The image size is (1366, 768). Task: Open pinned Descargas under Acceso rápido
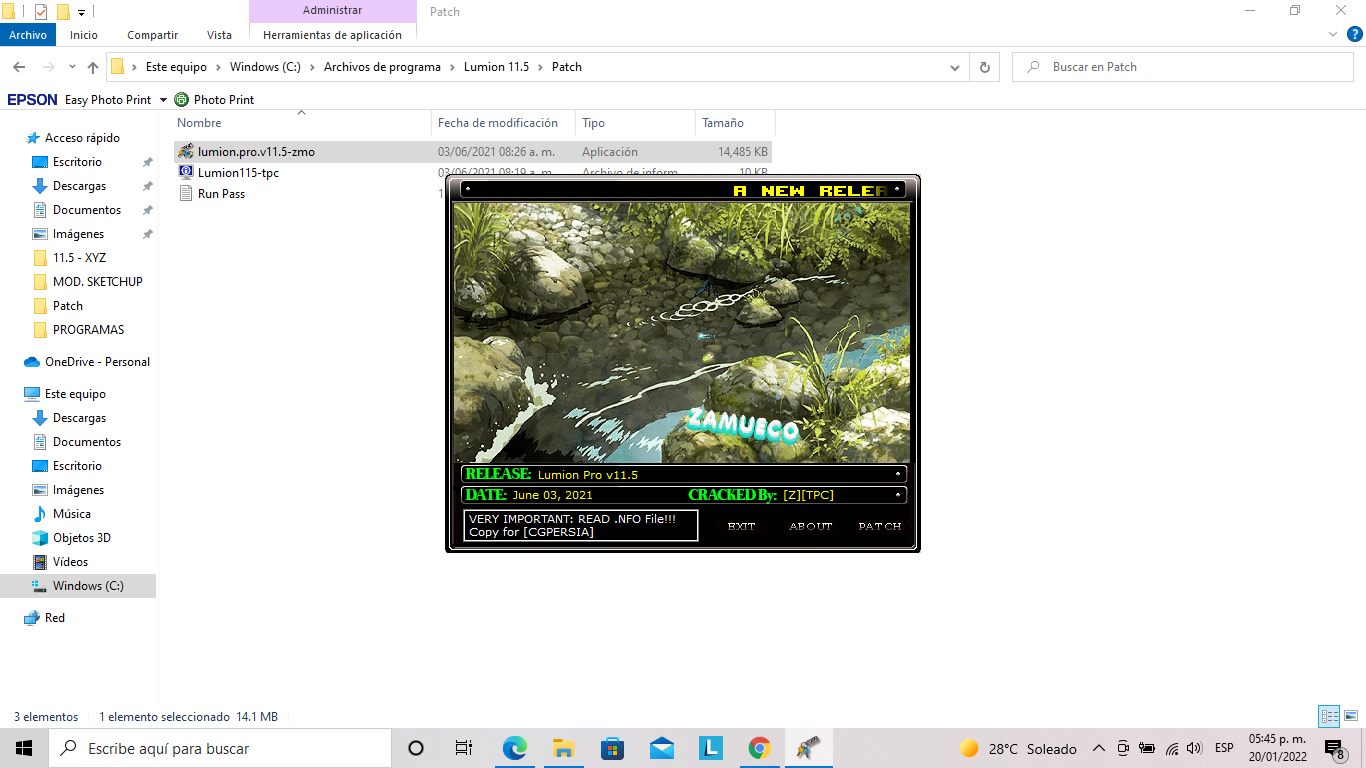pos(79,186)
